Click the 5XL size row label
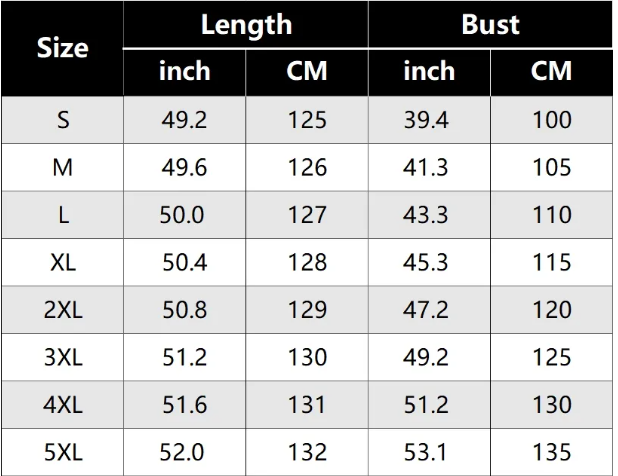This screenshot has height=476, width=618. coord(63,452)
